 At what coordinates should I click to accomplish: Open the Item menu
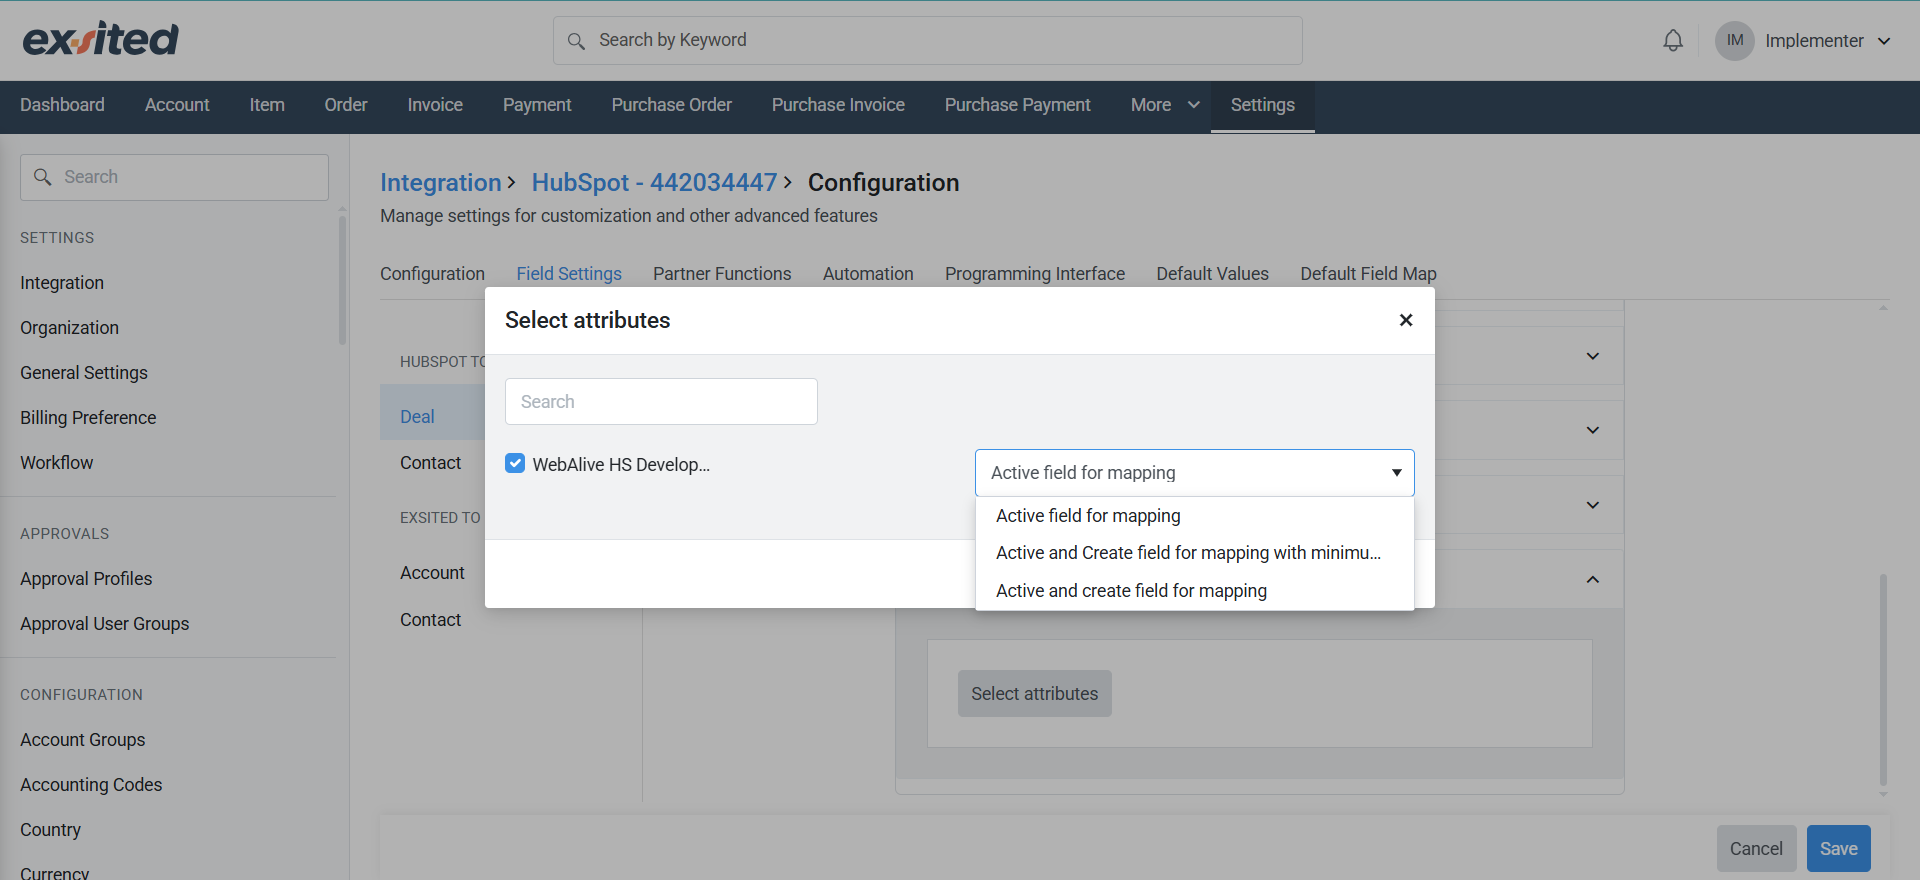(267, 105)
